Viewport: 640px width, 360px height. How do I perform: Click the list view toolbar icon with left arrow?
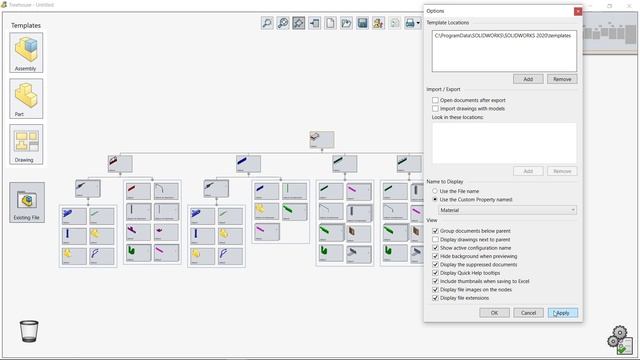click(314, 23)
